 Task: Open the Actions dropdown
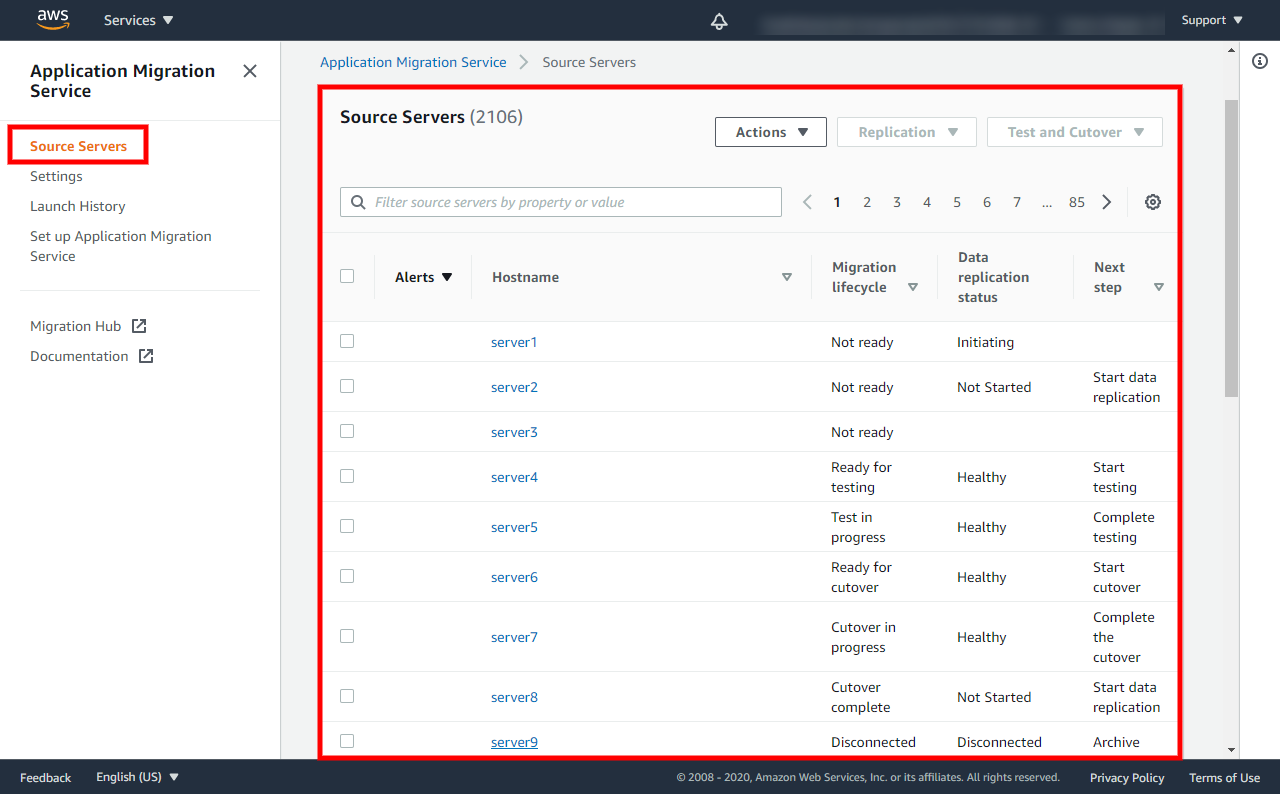coord(771,132)
